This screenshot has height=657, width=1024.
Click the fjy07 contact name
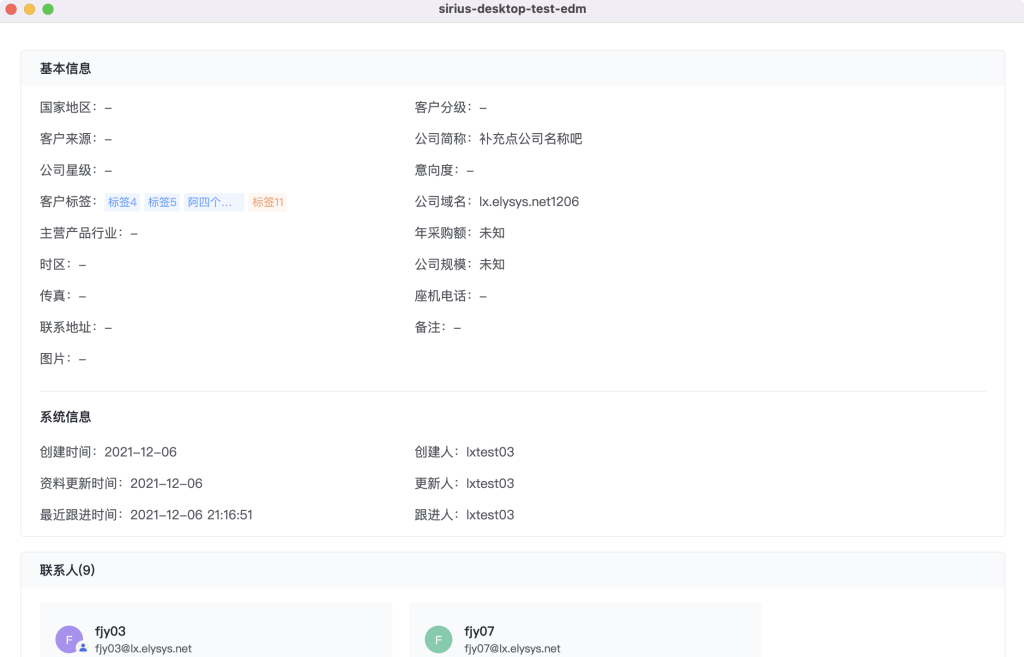click(x=479, y=631)
